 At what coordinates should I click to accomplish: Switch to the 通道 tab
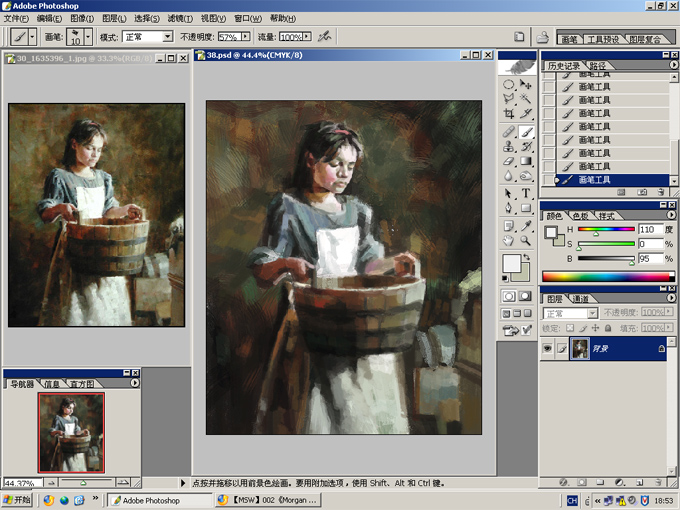pos(580,299)
